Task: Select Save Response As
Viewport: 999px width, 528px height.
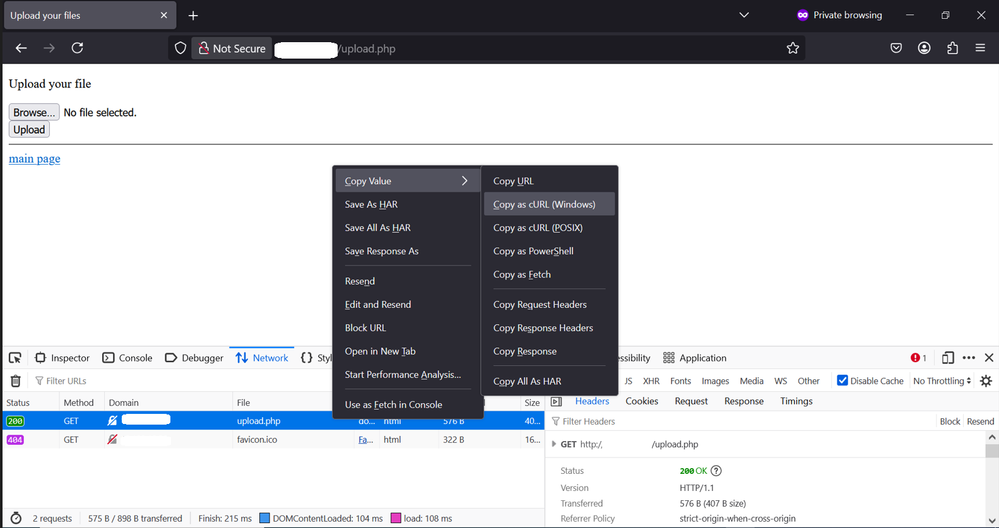Action: click(x=408, y=251)
